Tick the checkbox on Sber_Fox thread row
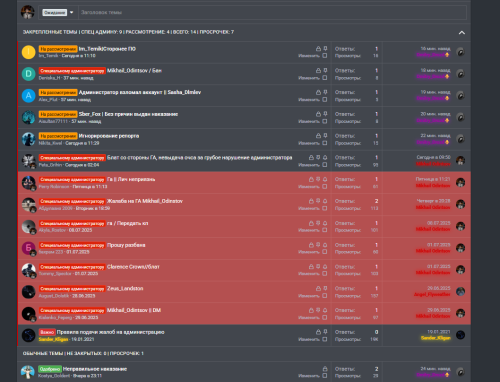This screenshot has height=382, width=500. pos(325,121)
